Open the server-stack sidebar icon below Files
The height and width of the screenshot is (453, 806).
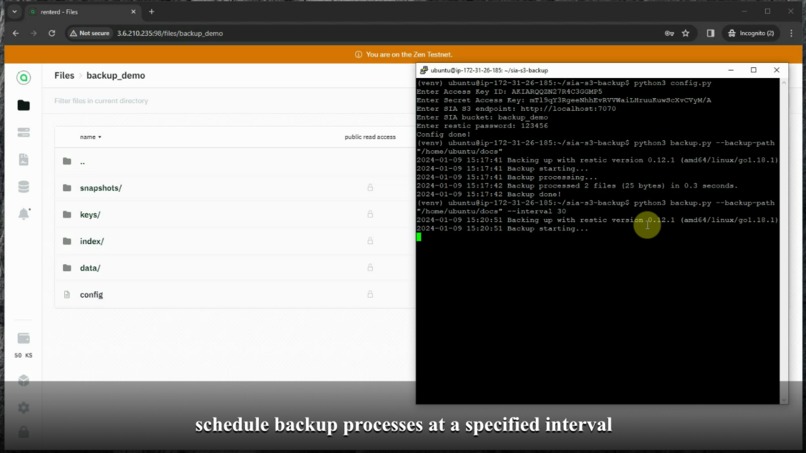pos(23,133)
